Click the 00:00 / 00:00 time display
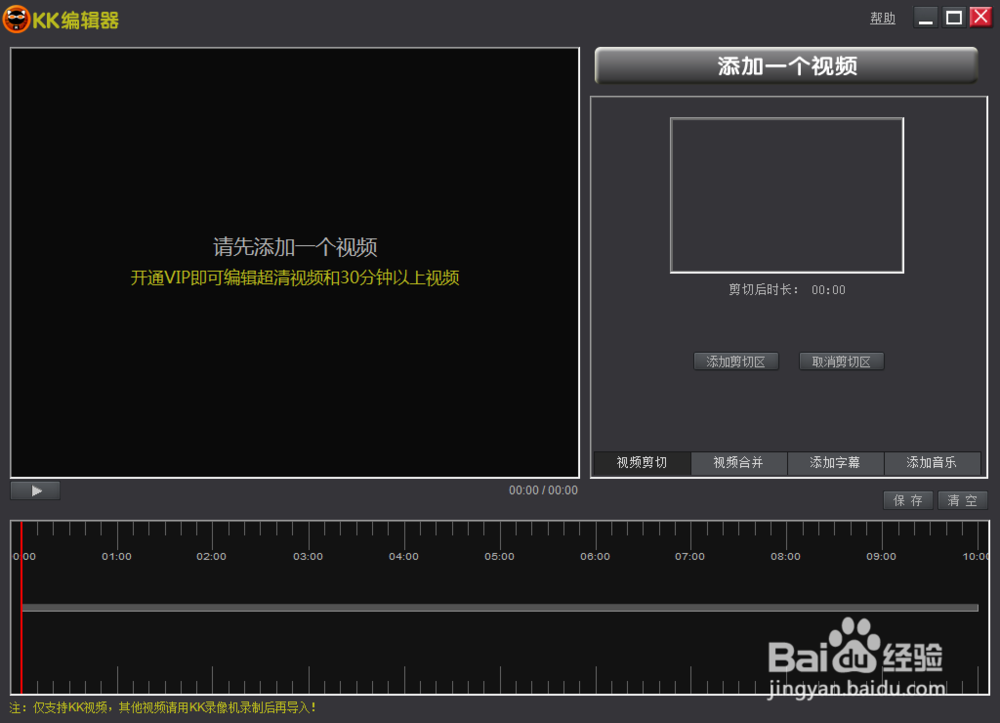Viewport: 1000px width, 723px height. click(543, 490)
